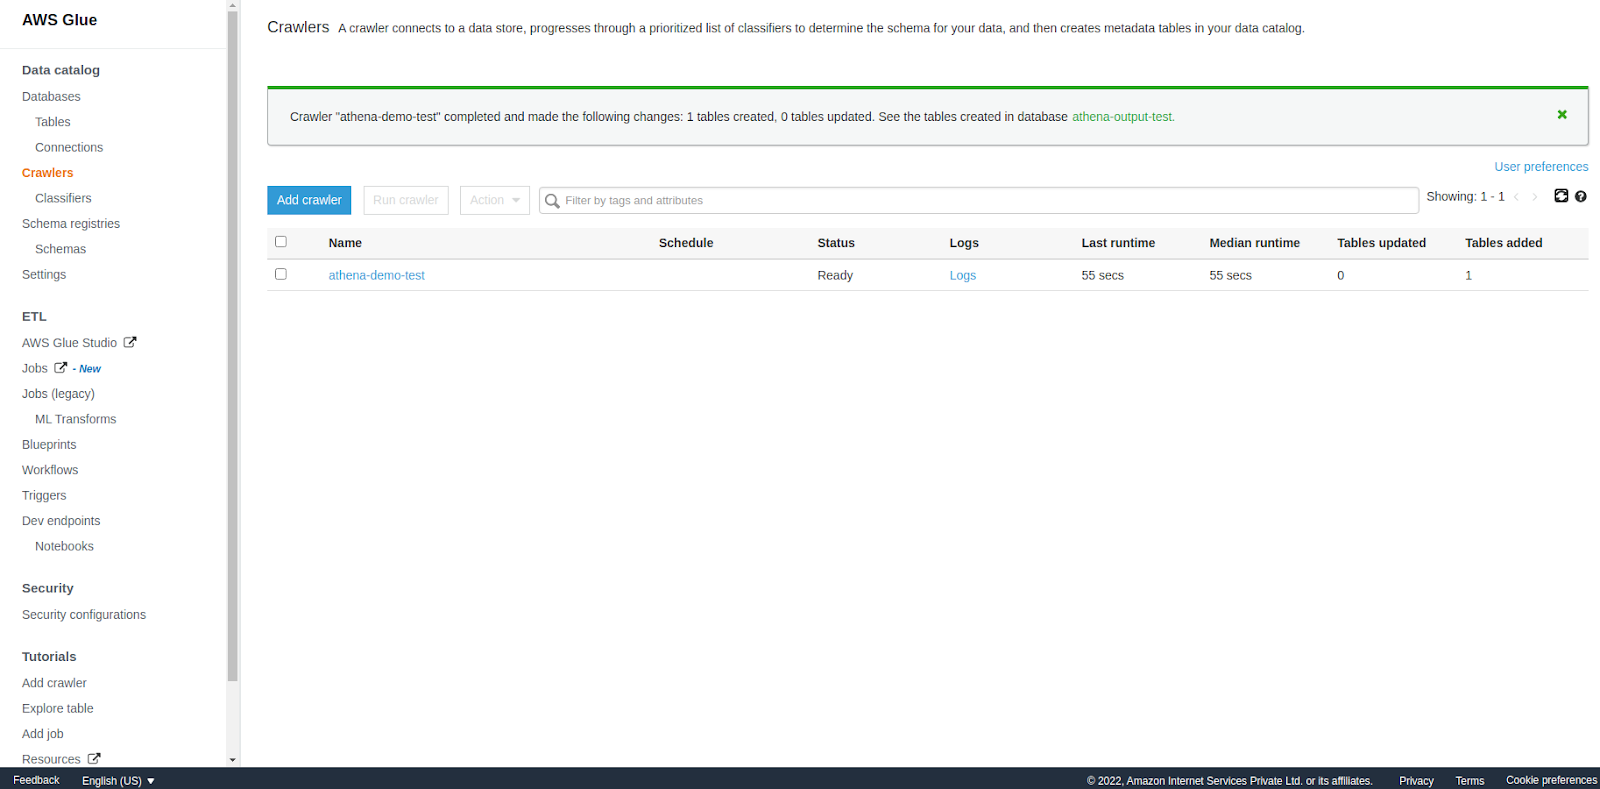Open Tables in the Data catalog

click(53, 122)
